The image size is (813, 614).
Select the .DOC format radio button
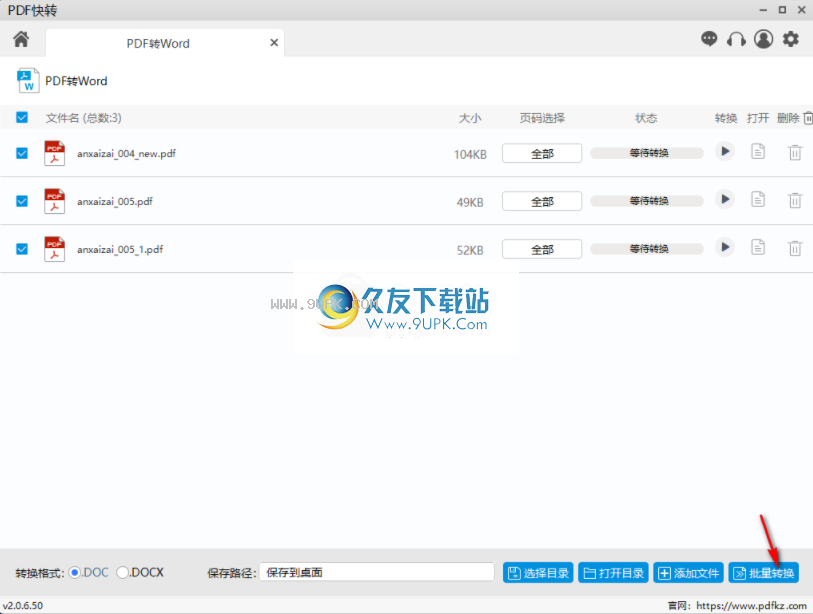75,573
